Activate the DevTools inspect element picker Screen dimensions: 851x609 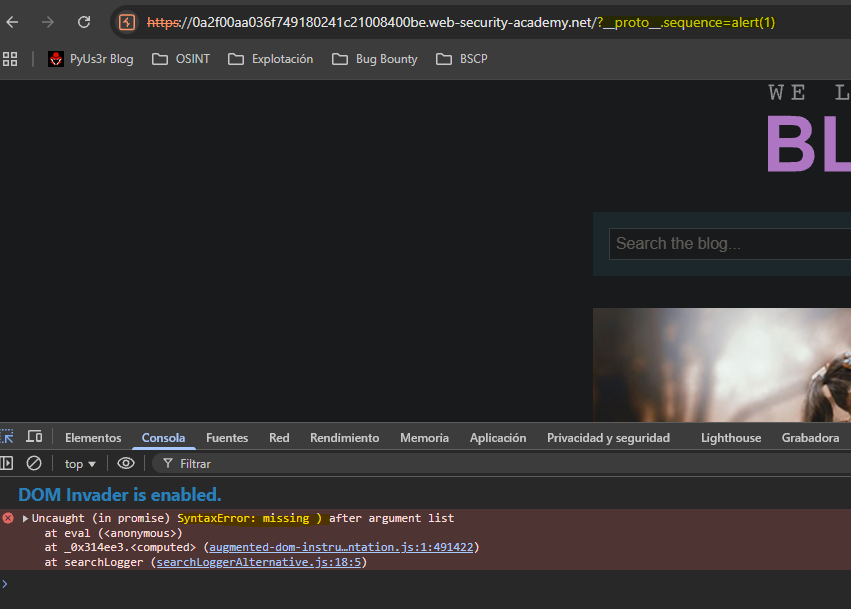(x=7, y=437)
